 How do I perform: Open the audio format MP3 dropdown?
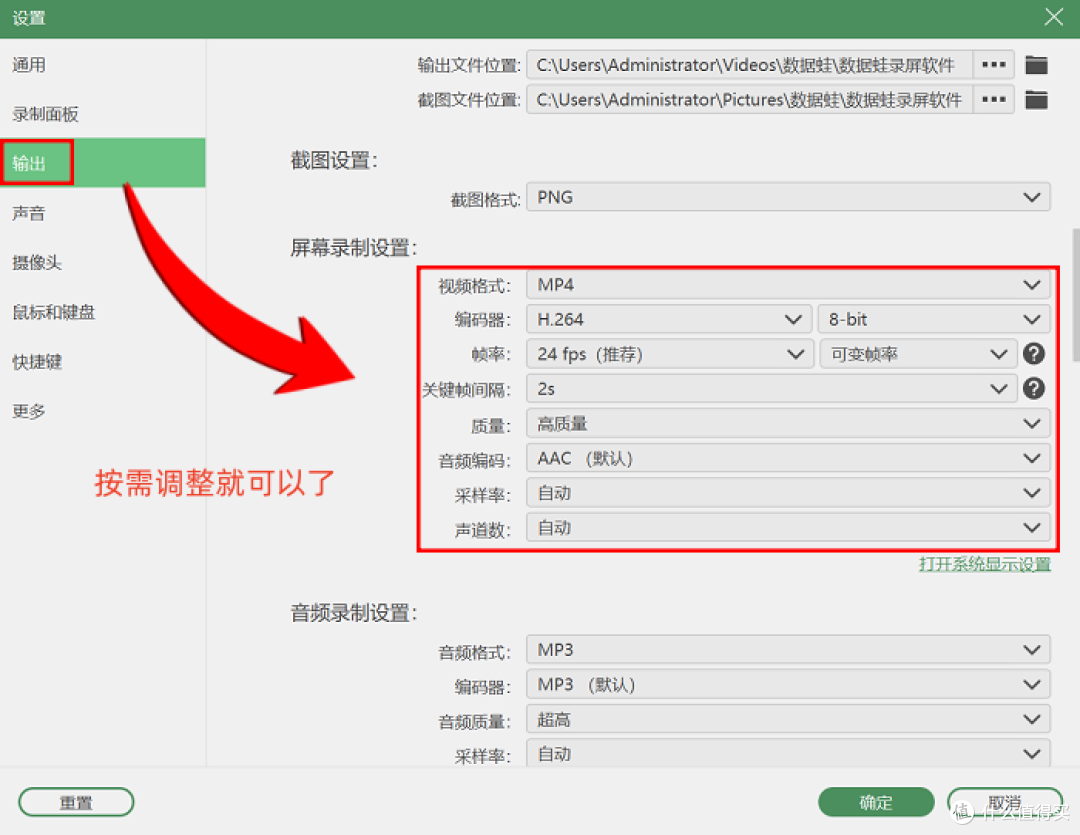click(x=788, y=650)
